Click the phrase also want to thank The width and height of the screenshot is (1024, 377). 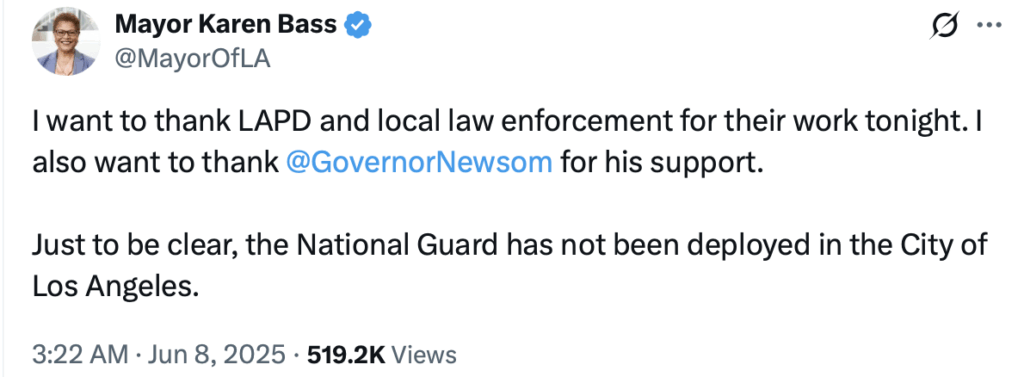[x=155, y=161]
